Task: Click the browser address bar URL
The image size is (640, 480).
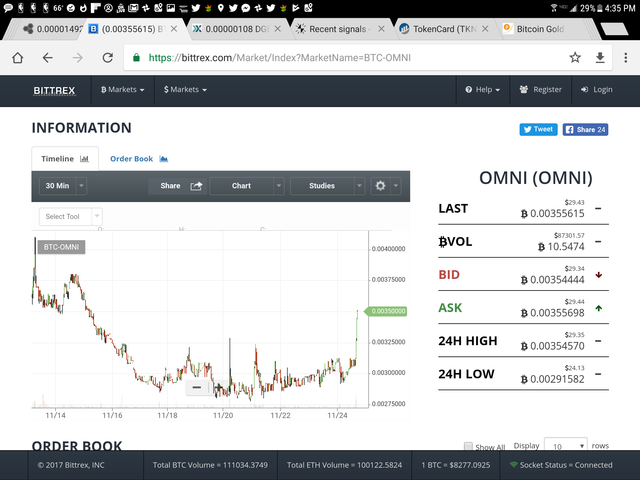Action: click(x=280, y=58)
